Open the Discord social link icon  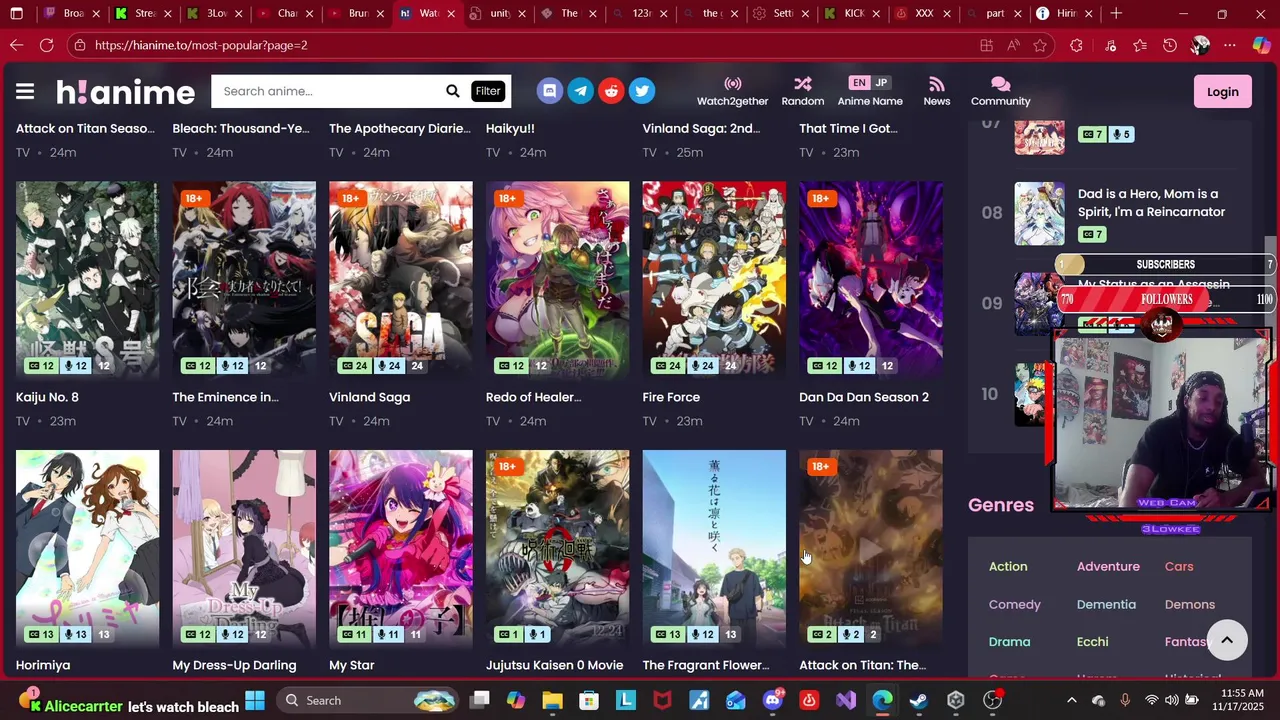549,91
